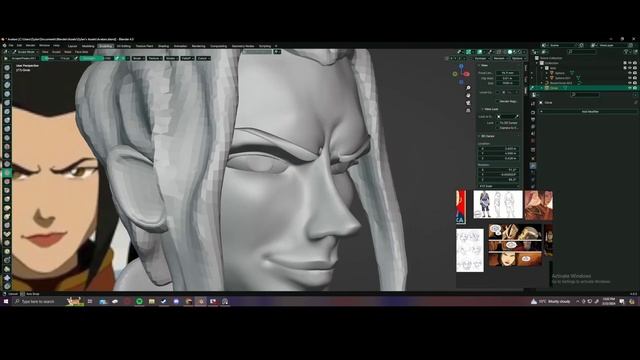The height and width of the screenshot is (360, 640).
Task: Toggle Lock To 3D Cursor checkbox
Action: tap(497, 123)
